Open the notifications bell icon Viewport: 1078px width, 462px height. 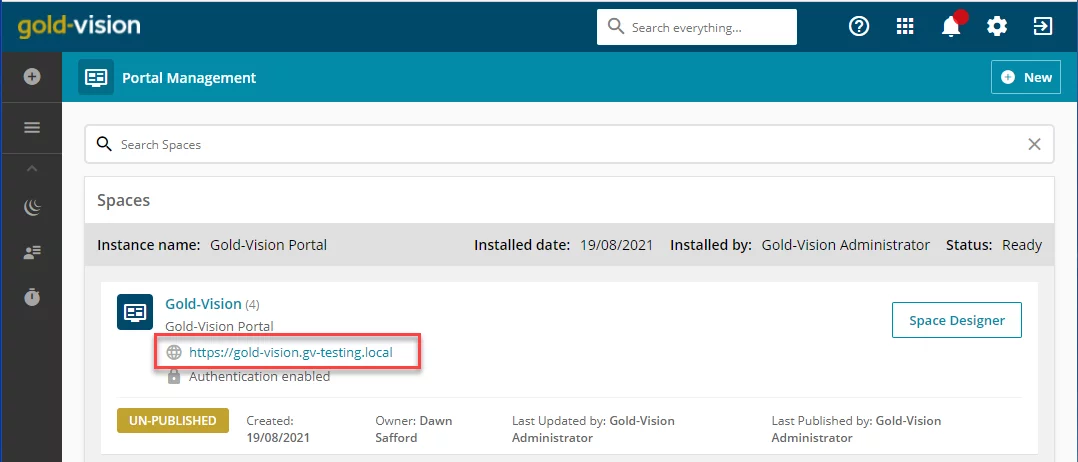coord(952,27)
